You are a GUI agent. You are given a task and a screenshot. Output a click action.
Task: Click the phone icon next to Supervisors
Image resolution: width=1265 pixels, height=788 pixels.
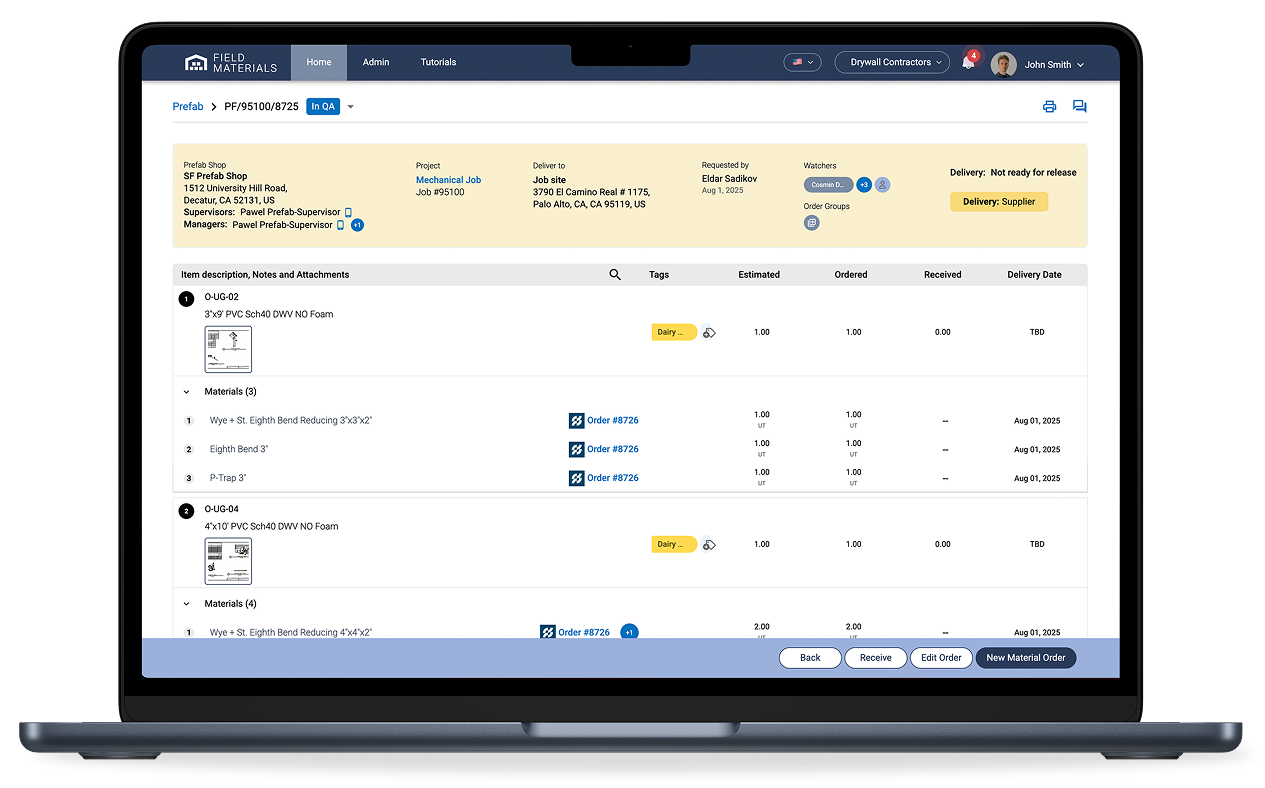348,212
